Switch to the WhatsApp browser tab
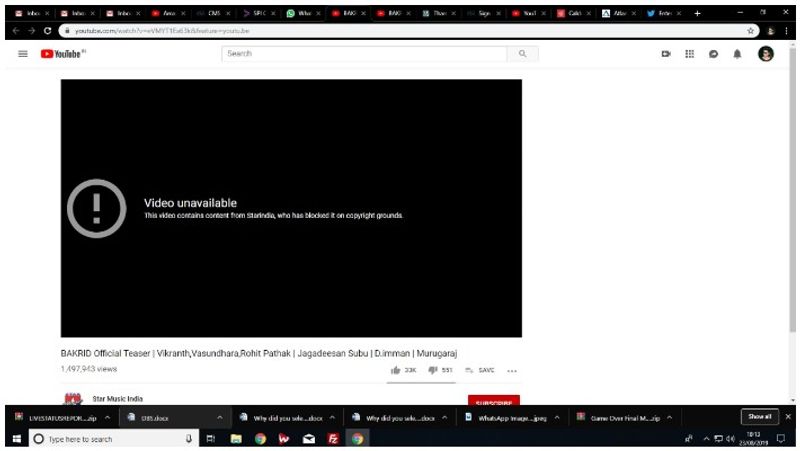Screen dimensions: 800x451 point(298,13)
